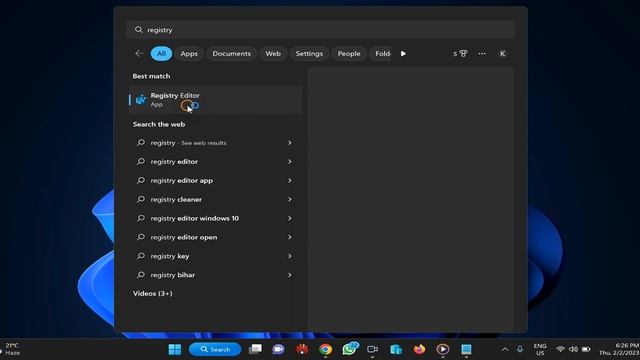The width and height of the screenshot is (640, 360).
Task: Go back with the left arrow button
Action: click(x=139, y=53)
